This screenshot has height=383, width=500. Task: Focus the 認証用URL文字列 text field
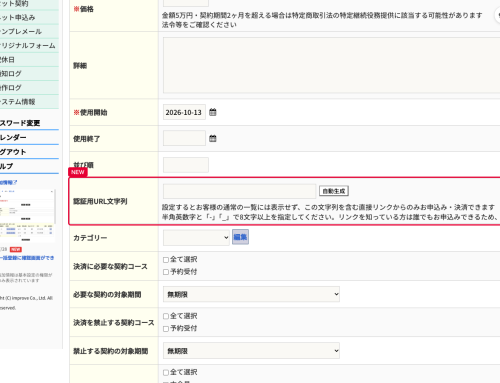pyautogui.click(x=239, y=191)
